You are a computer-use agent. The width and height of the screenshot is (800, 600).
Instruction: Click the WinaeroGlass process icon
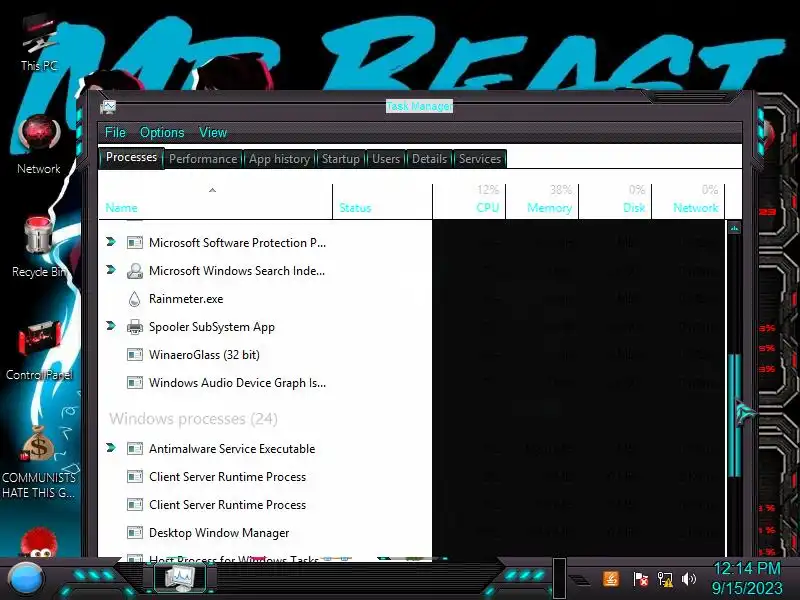pos(135,355)
